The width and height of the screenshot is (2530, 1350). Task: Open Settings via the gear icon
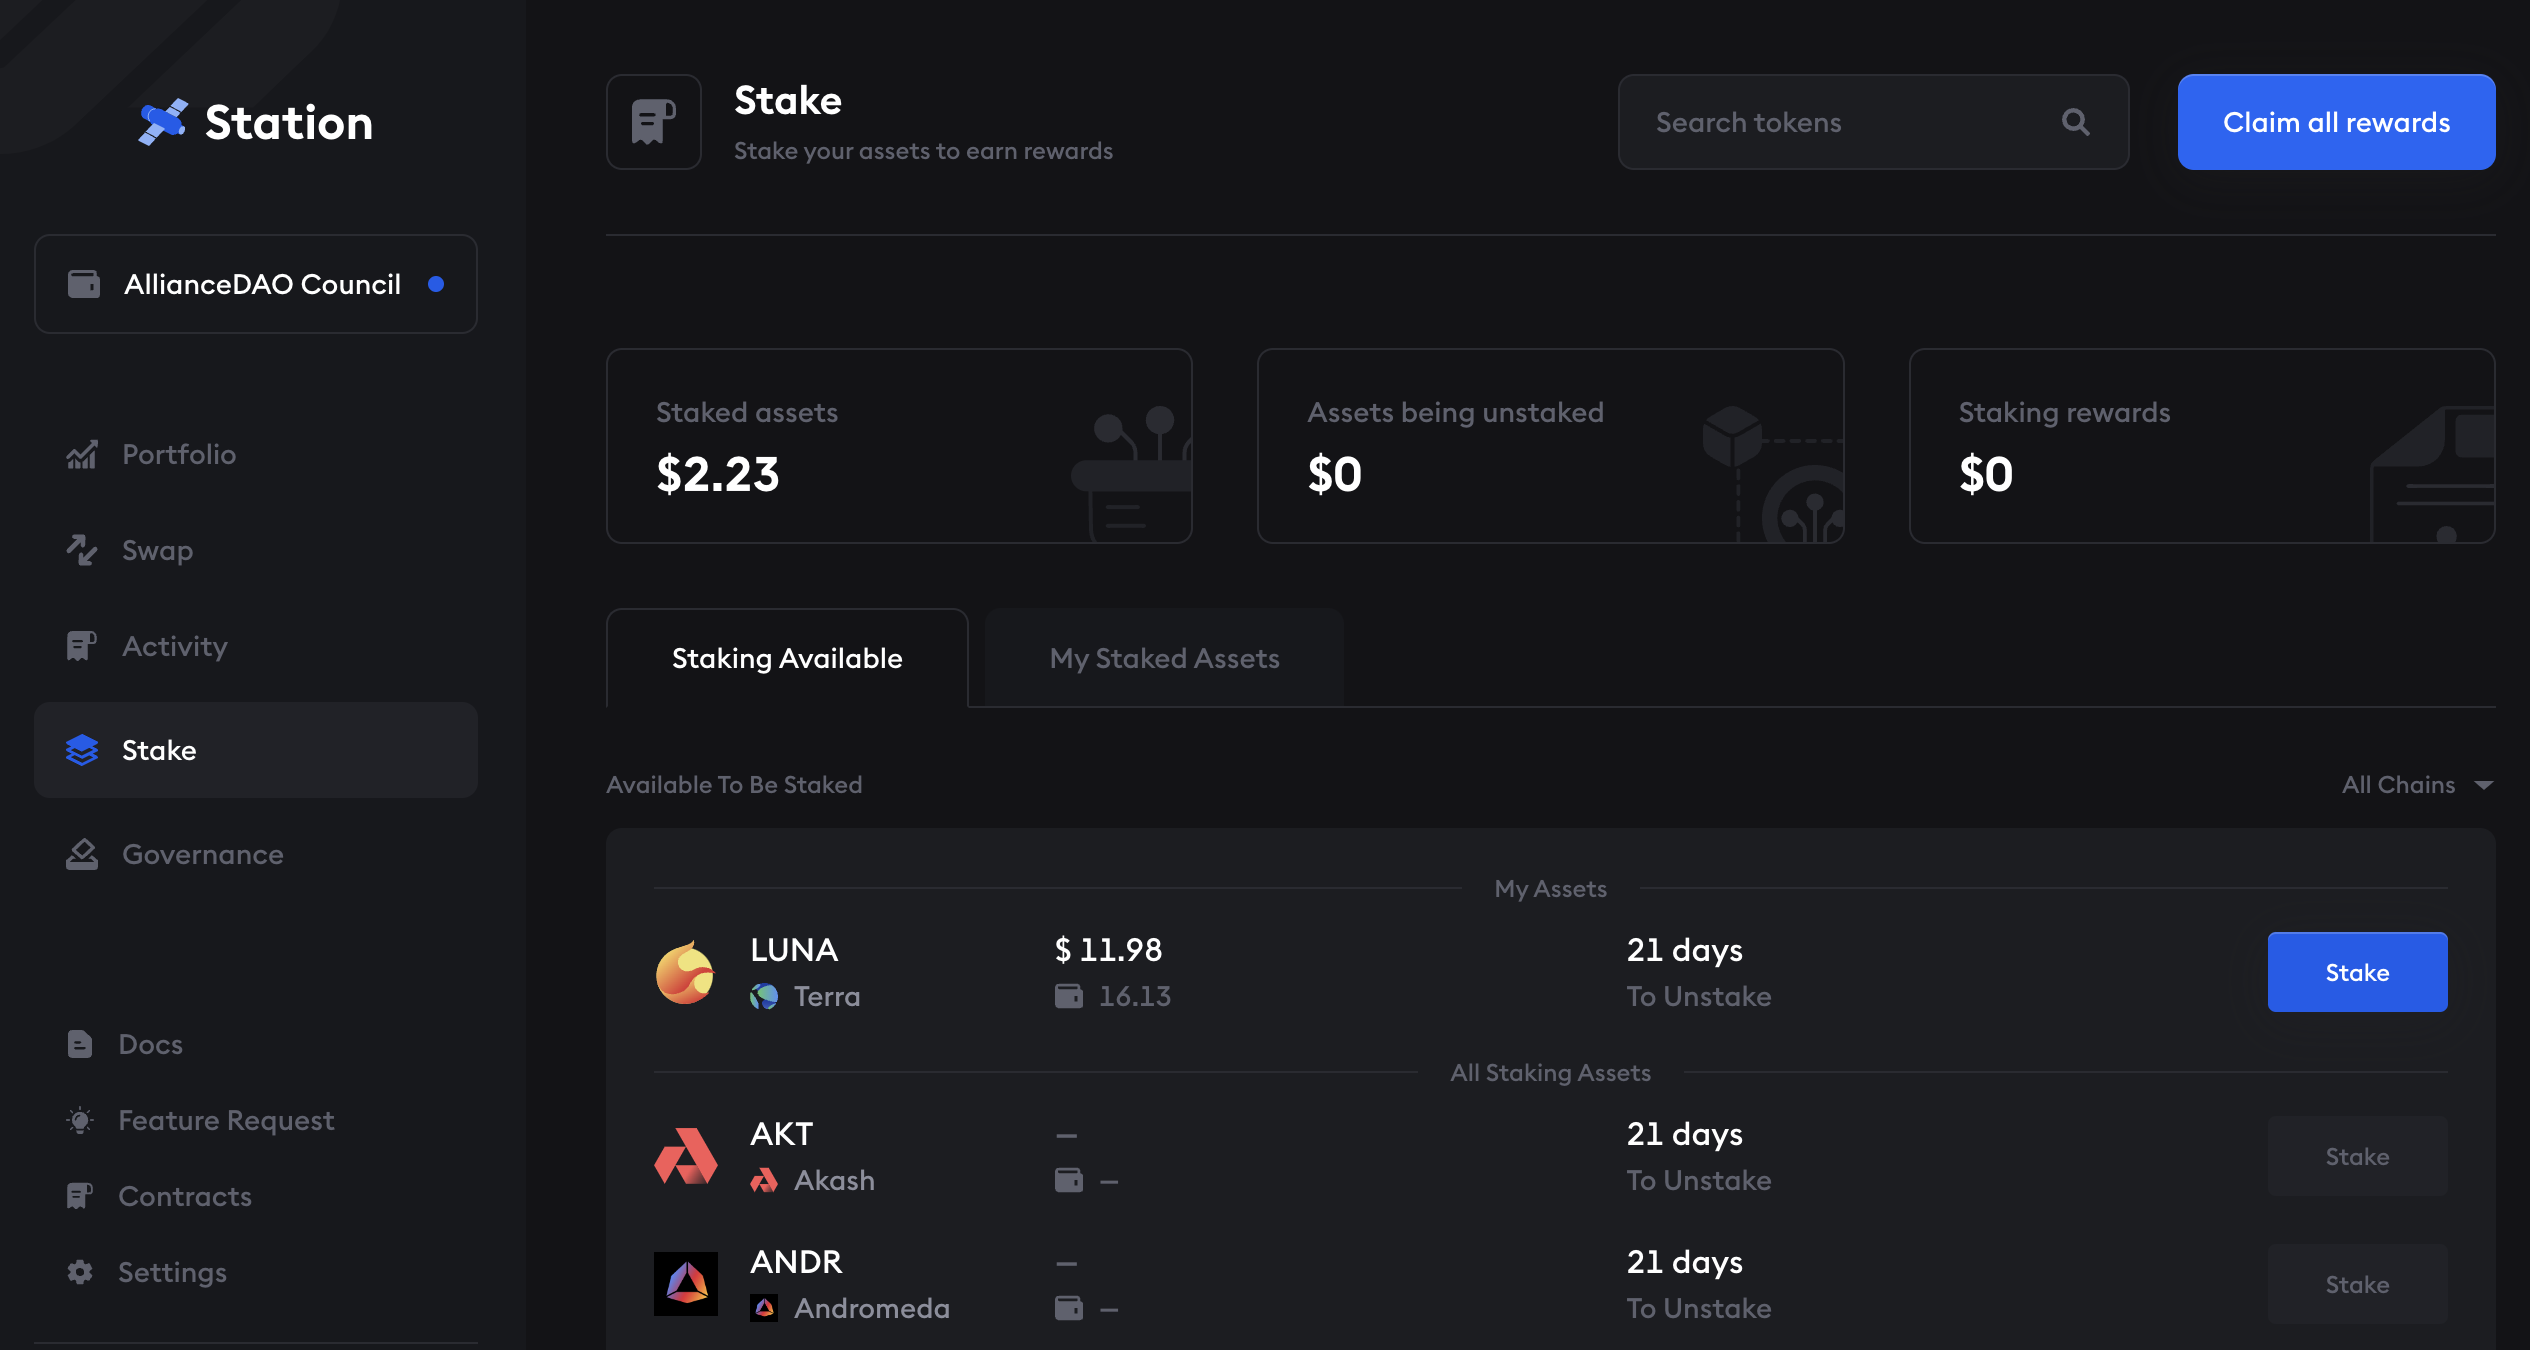click(x=80, y=1272)
